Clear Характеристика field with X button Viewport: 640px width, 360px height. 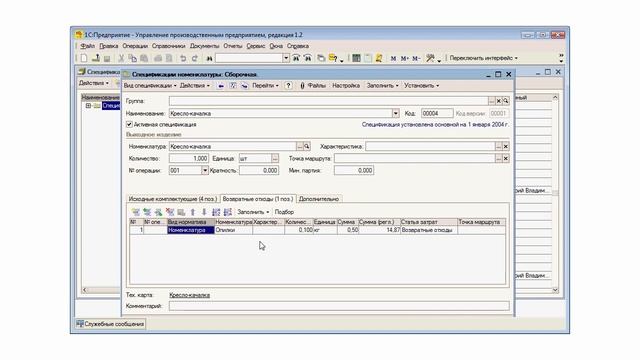point(506,146)
